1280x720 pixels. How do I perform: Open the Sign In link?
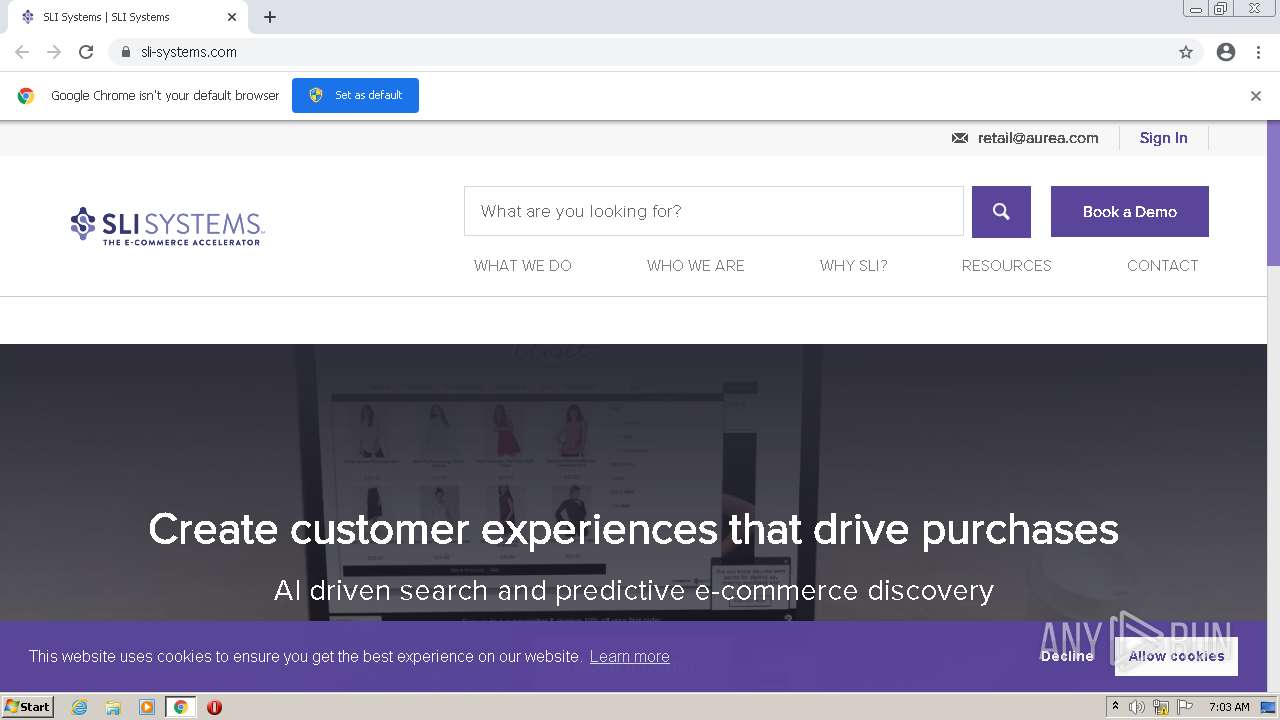click(x=1163, y=138)
